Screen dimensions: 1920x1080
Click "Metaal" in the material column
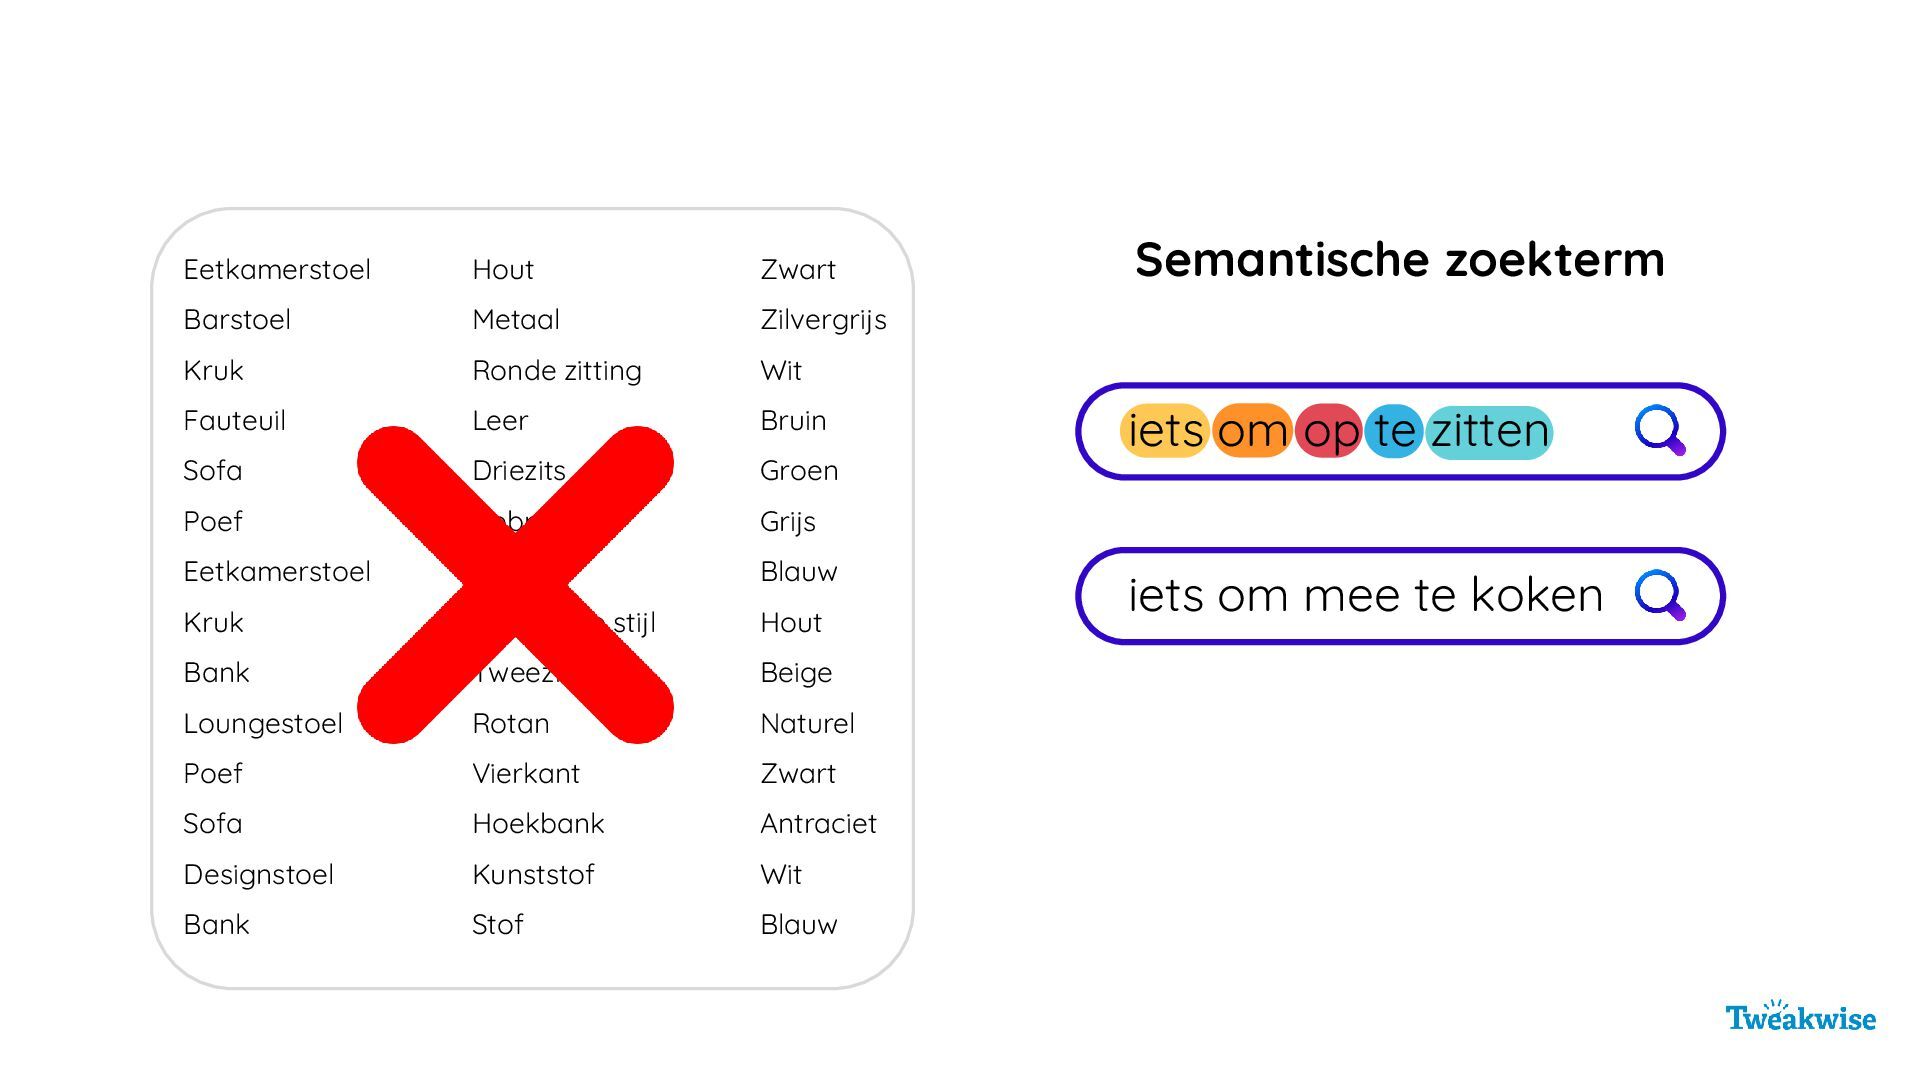(516, 320)
